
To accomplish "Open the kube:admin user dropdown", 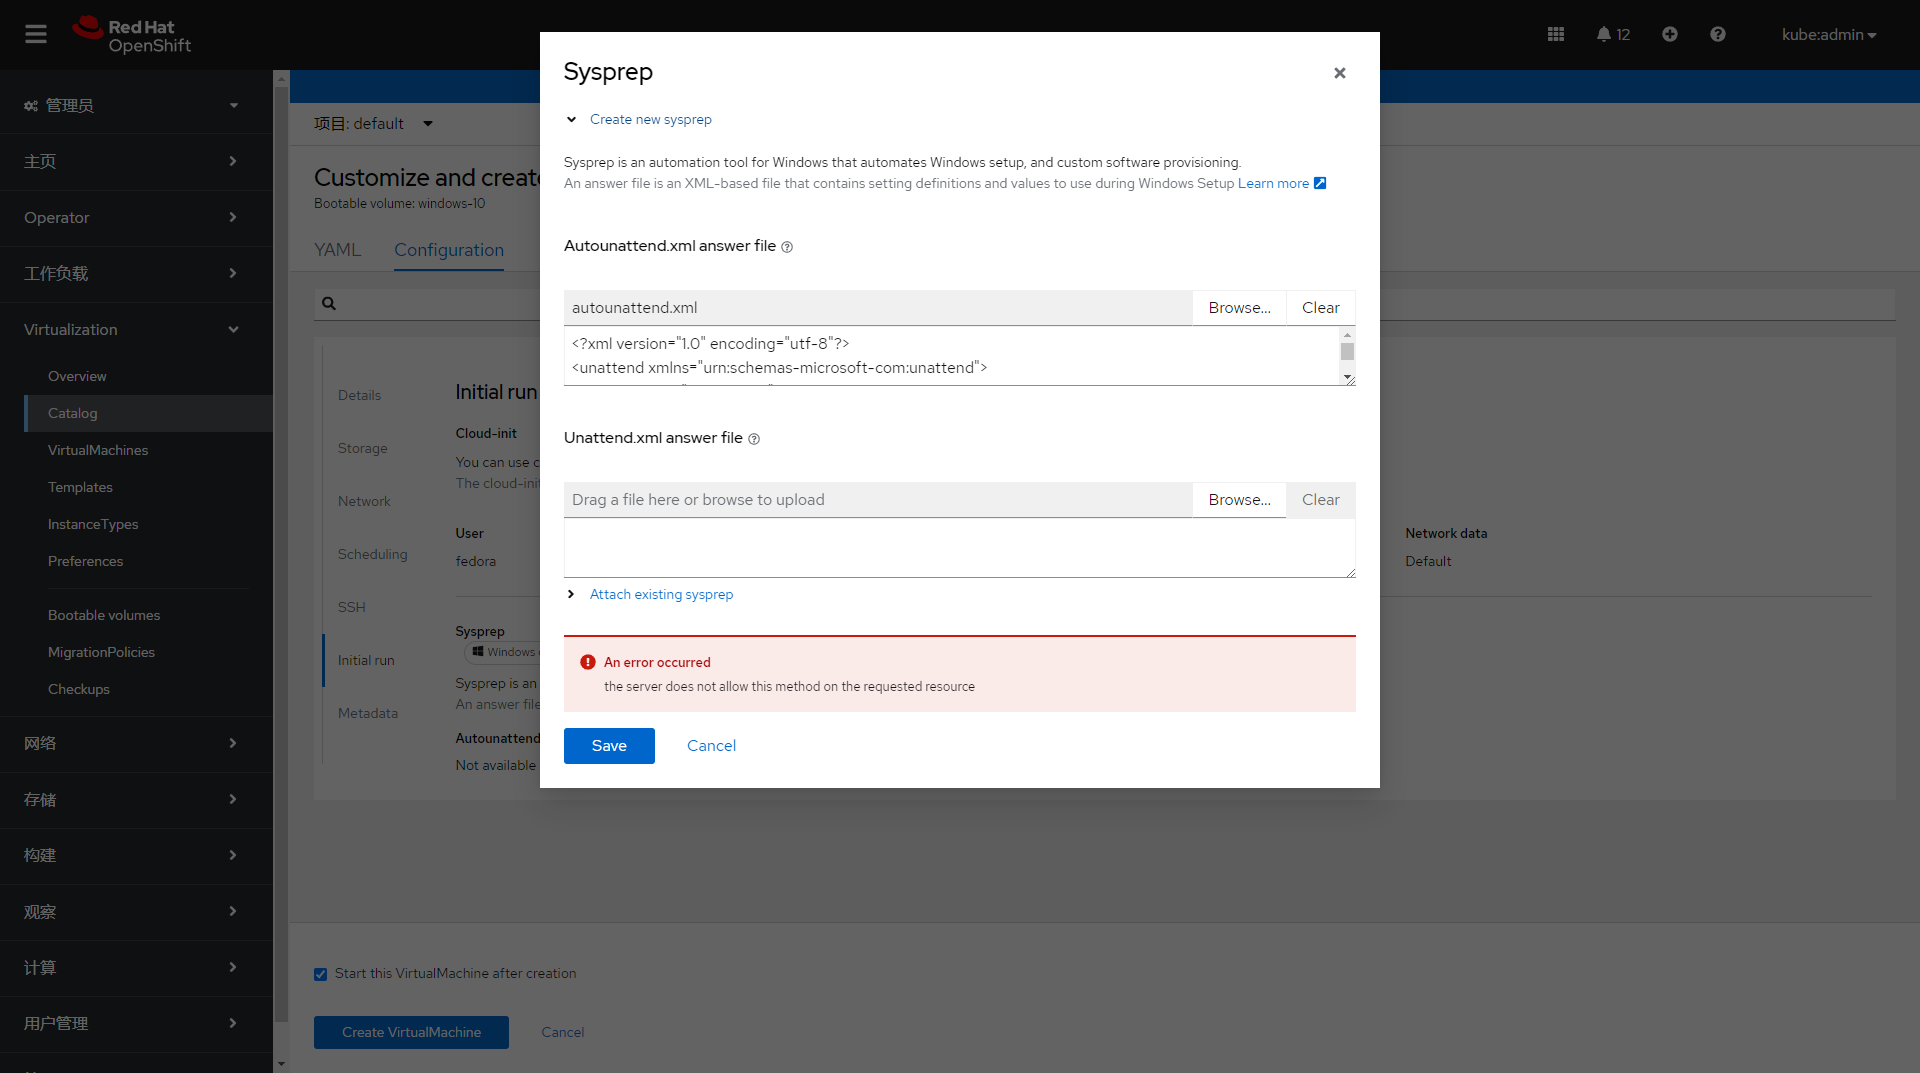I will tap(1828, 34).
